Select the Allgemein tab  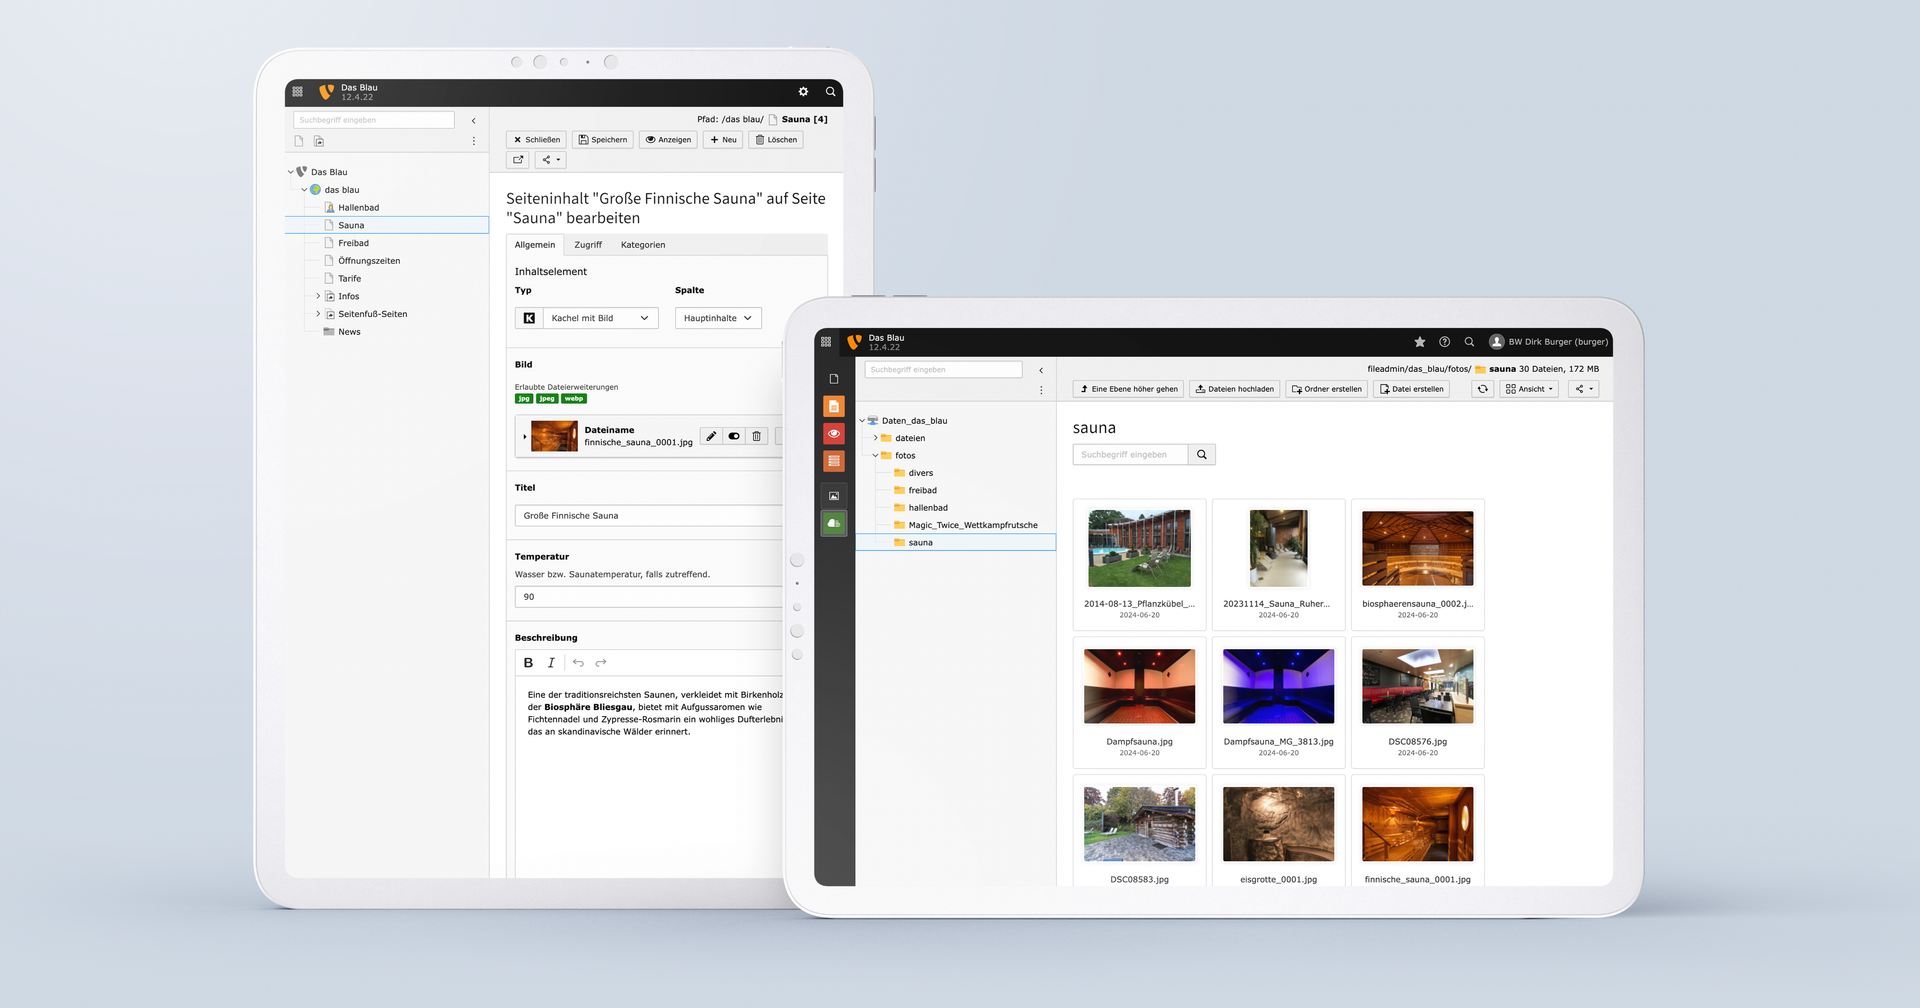tap(535, 245)
